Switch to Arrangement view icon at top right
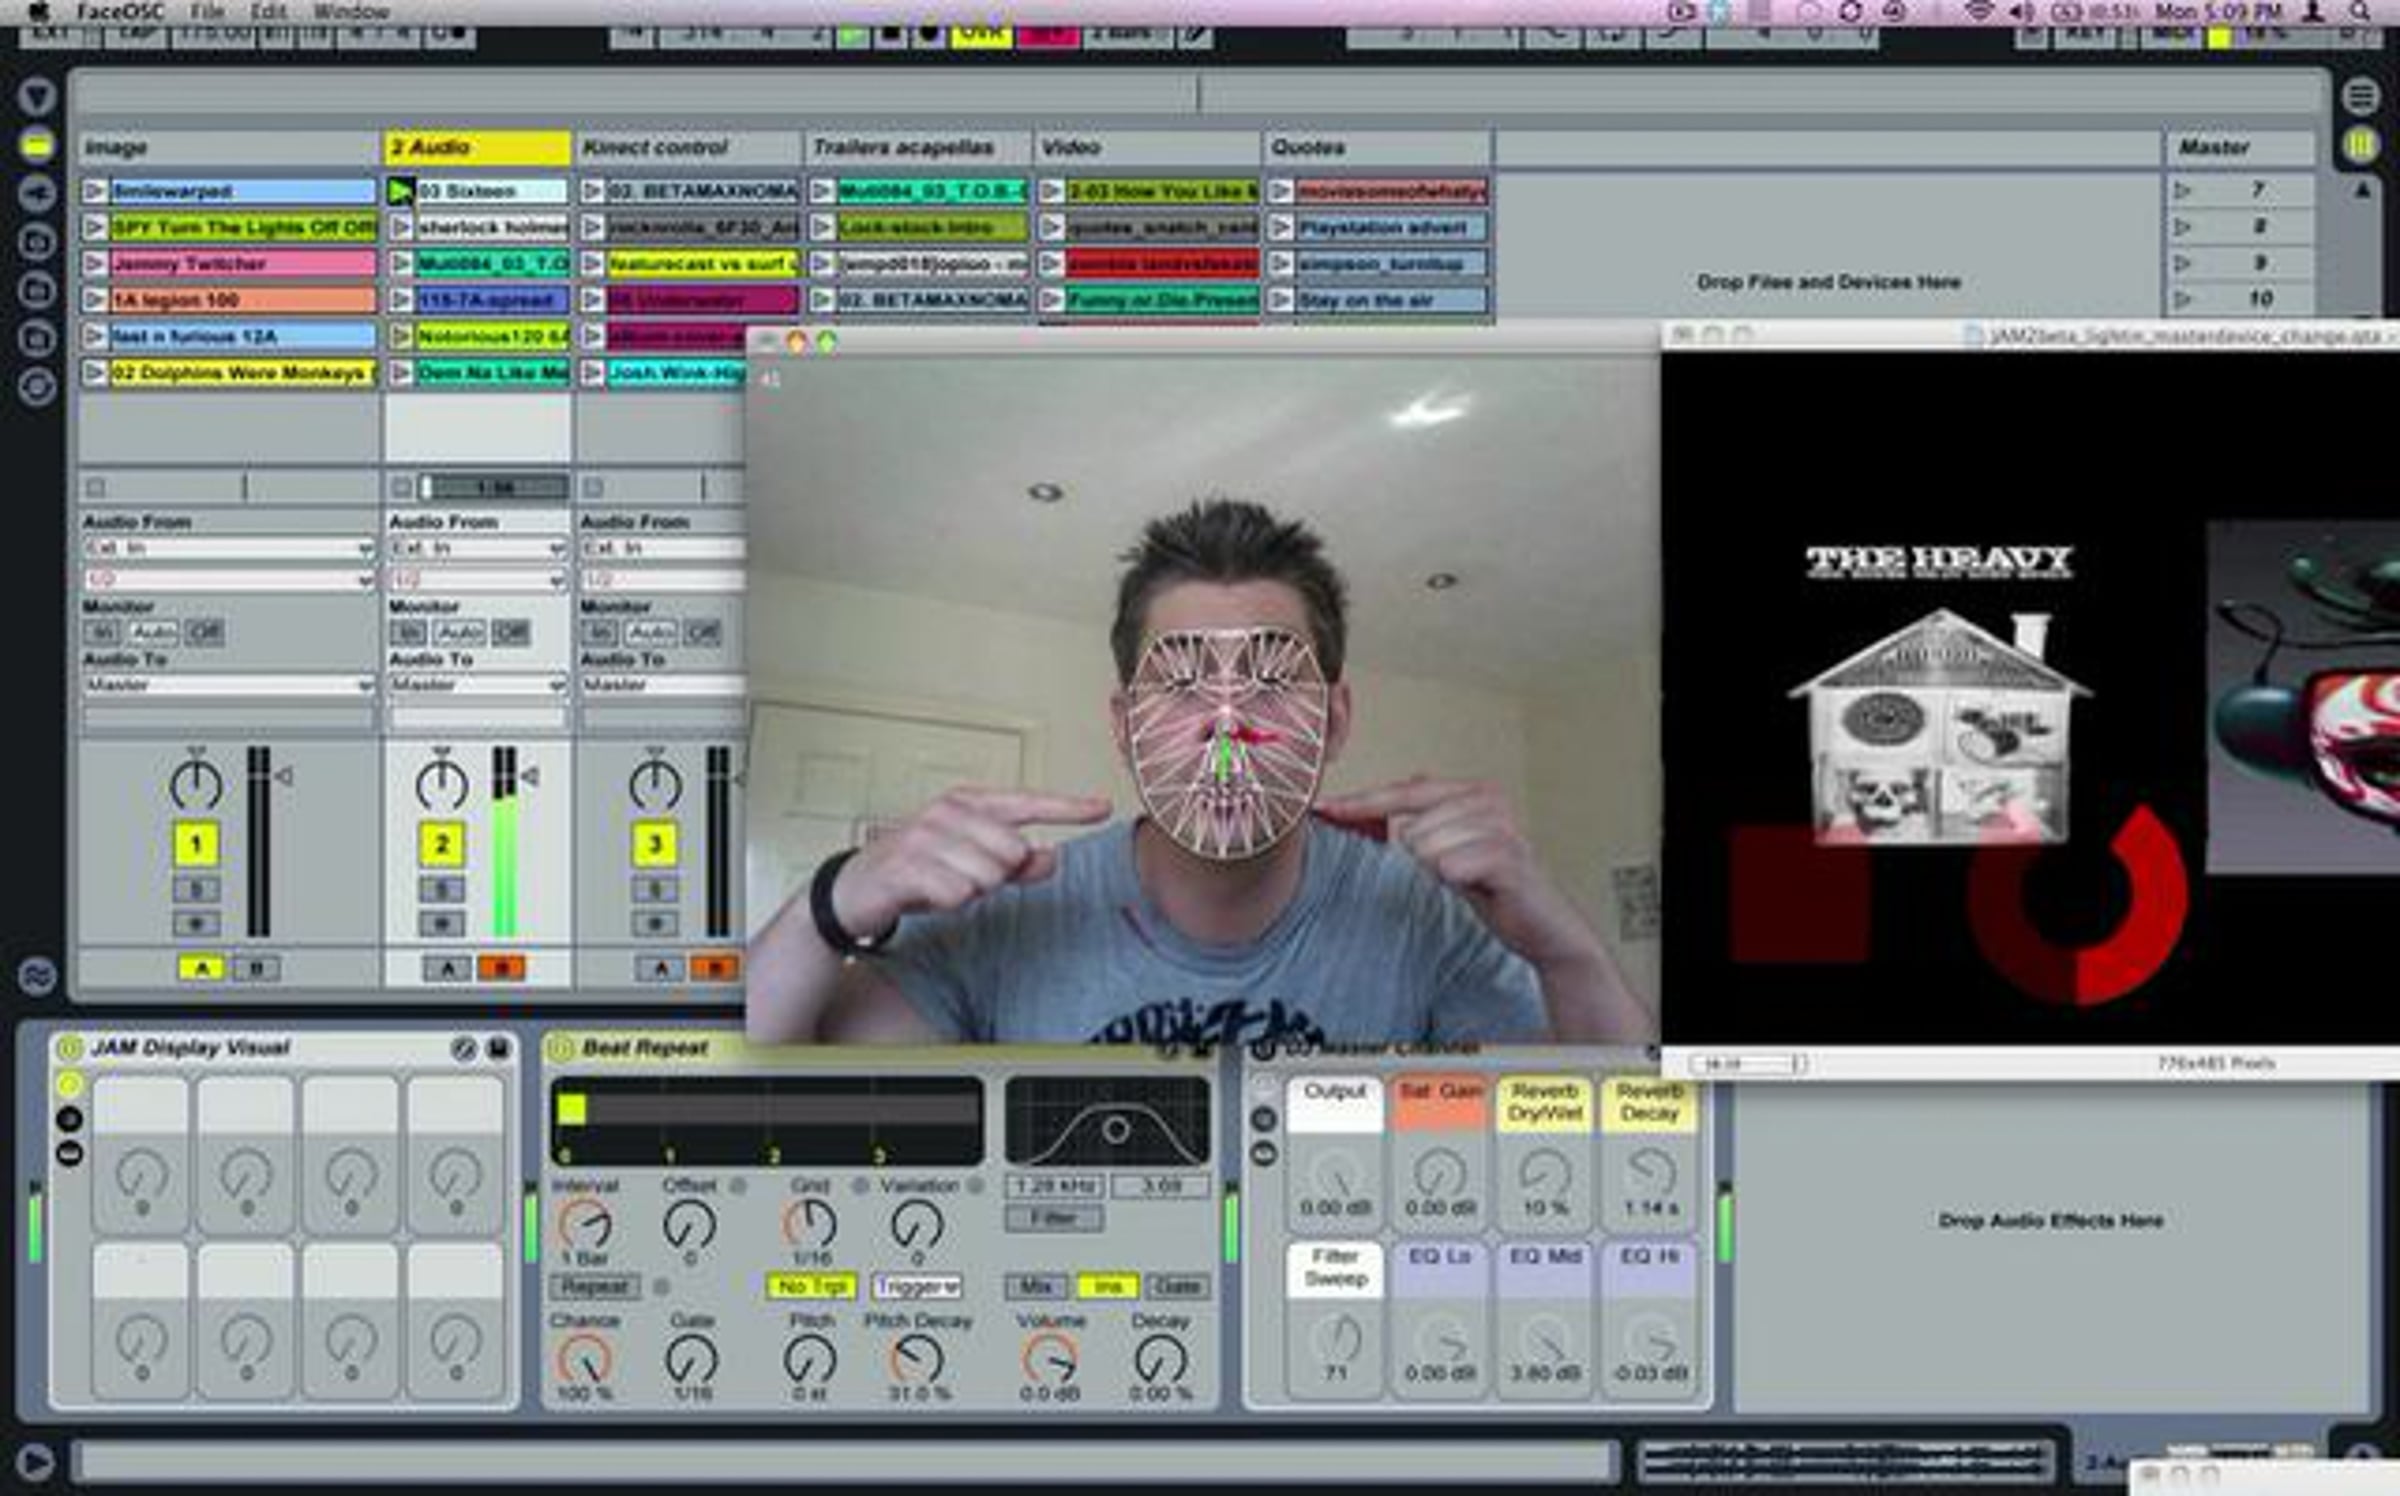The height and width of the screenshot is (1496, 2400). [2360, 97]
